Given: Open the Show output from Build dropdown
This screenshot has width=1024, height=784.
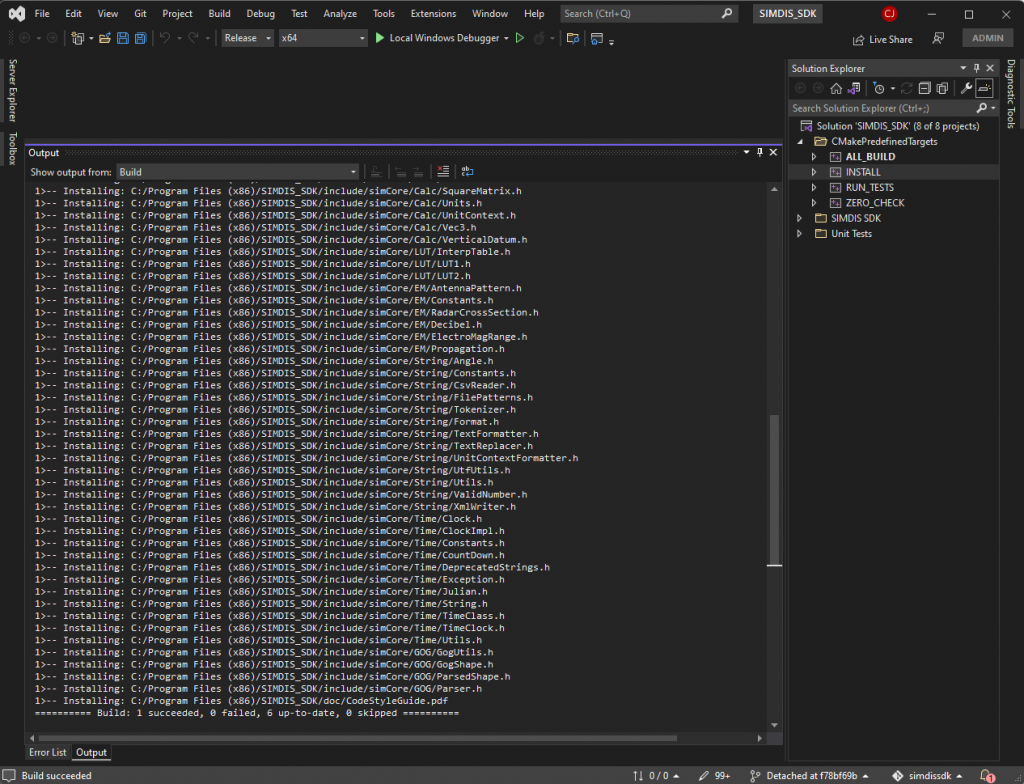Looking at the screenshot, I should click(238, 172).
